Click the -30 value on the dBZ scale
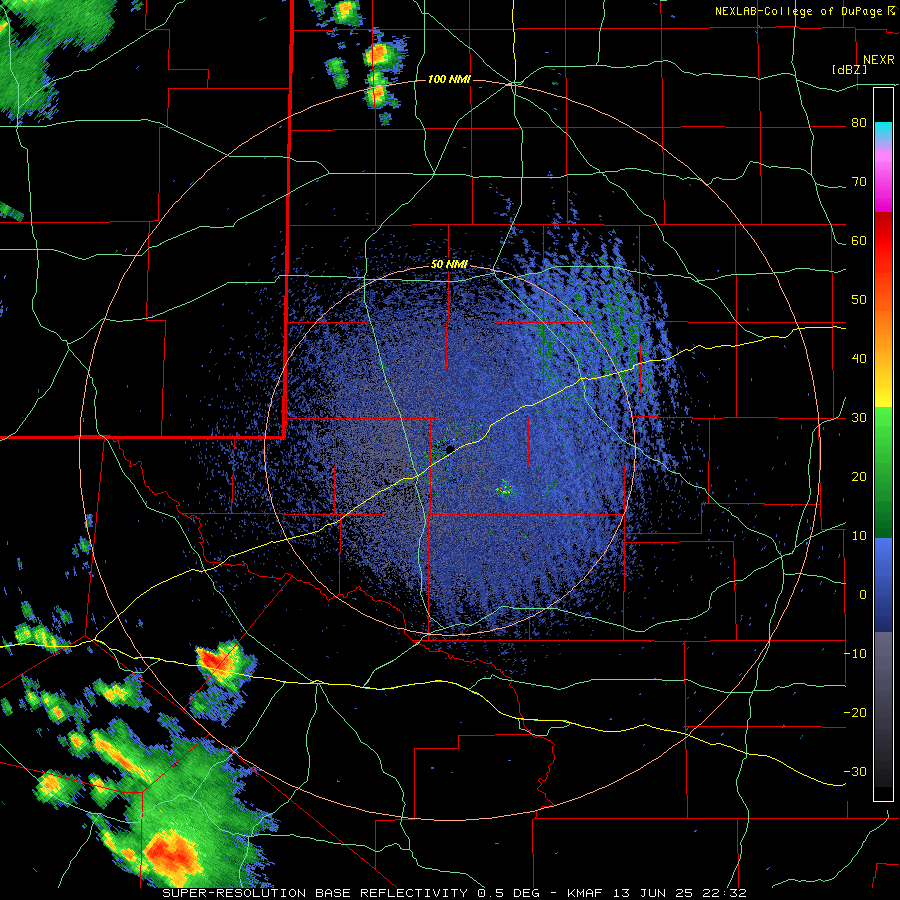 click(855, 771)
